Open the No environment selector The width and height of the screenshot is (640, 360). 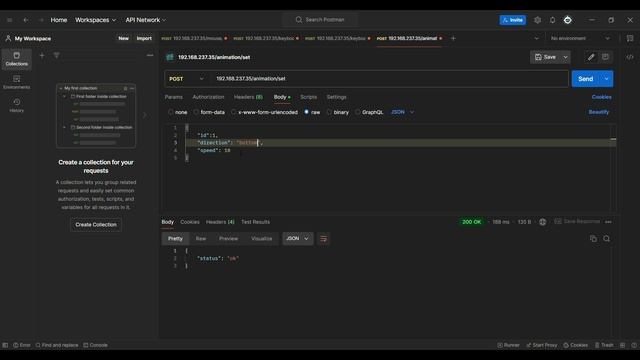tap(580, 38)
